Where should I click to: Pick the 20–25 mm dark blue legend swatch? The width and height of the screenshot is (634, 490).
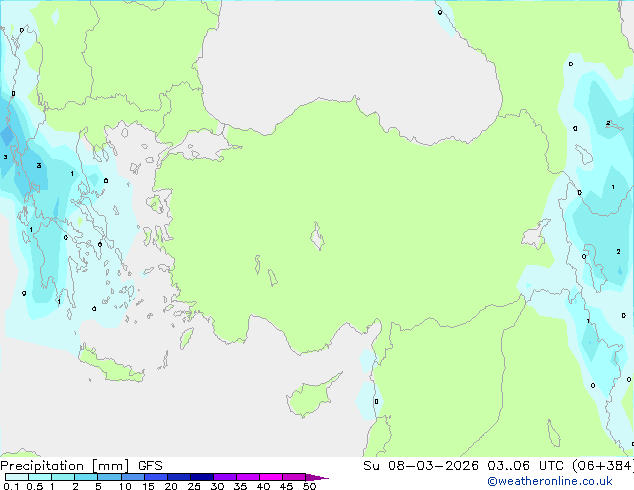(179, 477)
